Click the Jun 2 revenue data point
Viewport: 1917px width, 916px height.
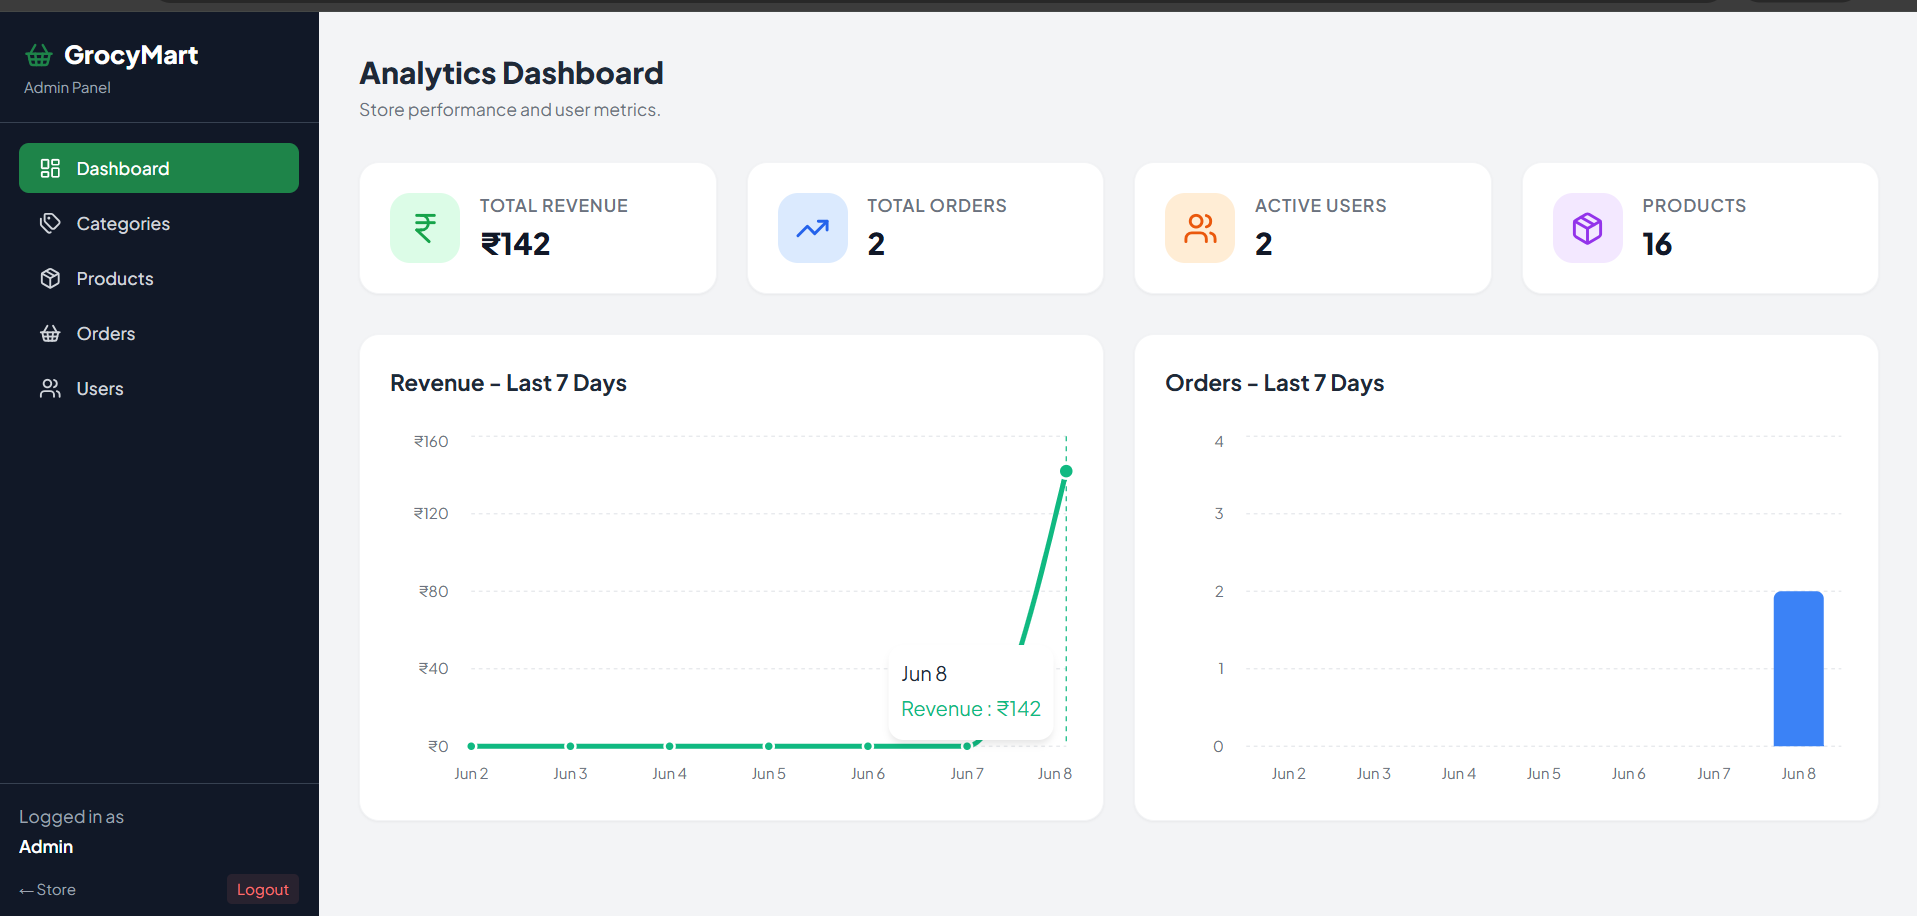pyautogui.click(x=471, y=746)
